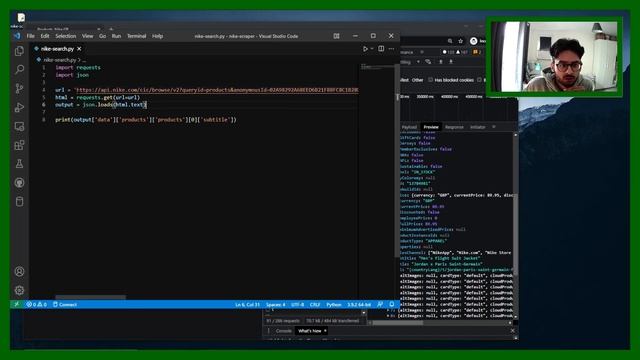Click the import HAR upload icon
Viewport: 640px width, 360px height.
click(441, 62)
